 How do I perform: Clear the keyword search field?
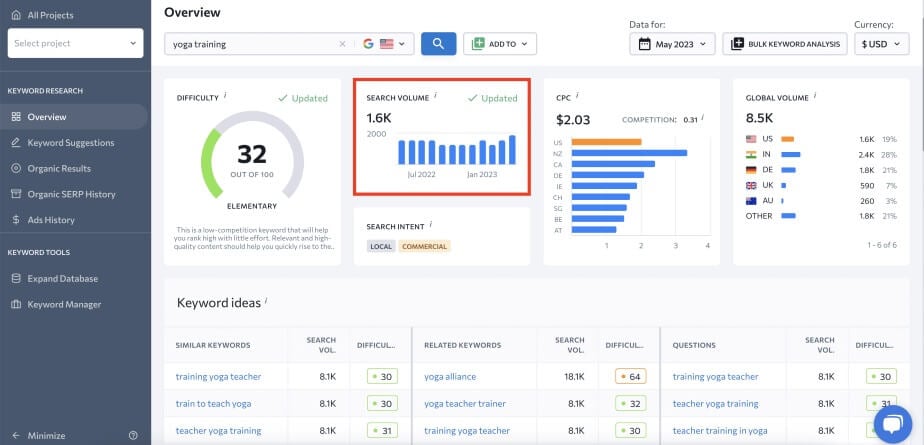[x=342, y=44]
